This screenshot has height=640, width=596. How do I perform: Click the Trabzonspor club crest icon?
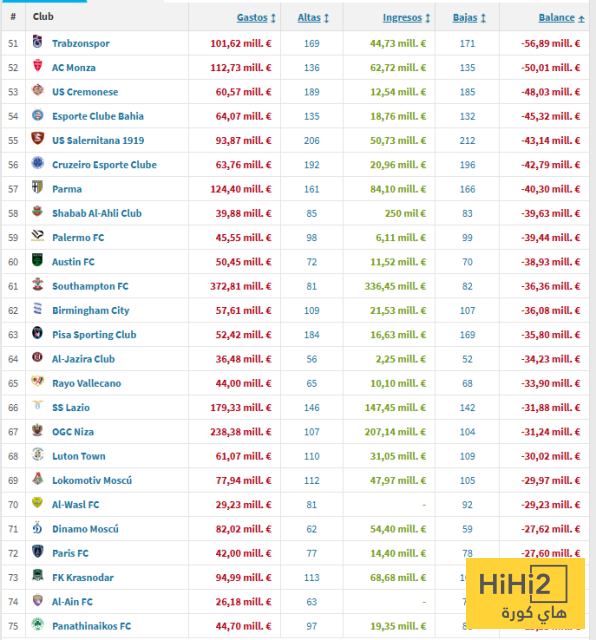pyautogui.click(x=38, y=41)
